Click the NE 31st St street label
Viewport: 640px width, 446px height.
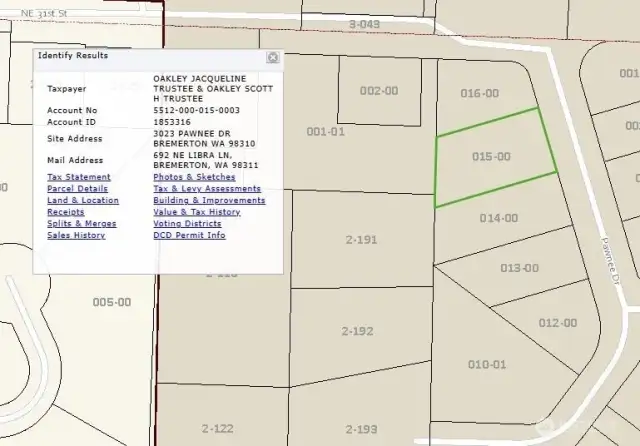click(x=44, y=13)
